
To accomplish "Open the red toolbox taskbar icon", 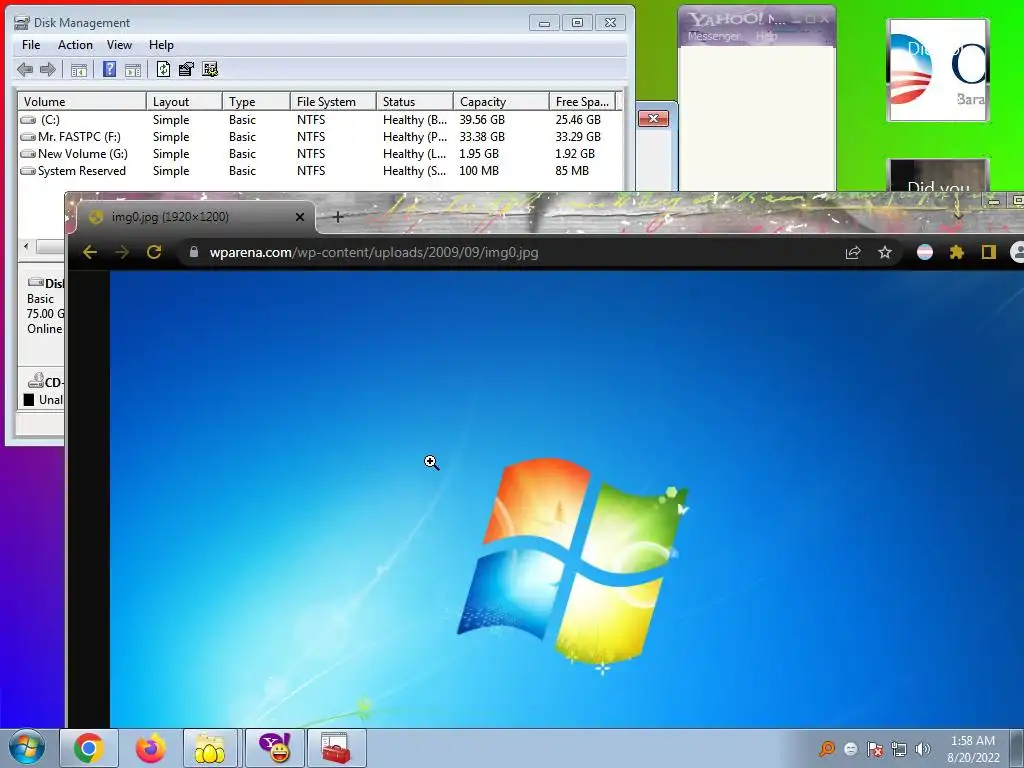I will coord(336,748).
